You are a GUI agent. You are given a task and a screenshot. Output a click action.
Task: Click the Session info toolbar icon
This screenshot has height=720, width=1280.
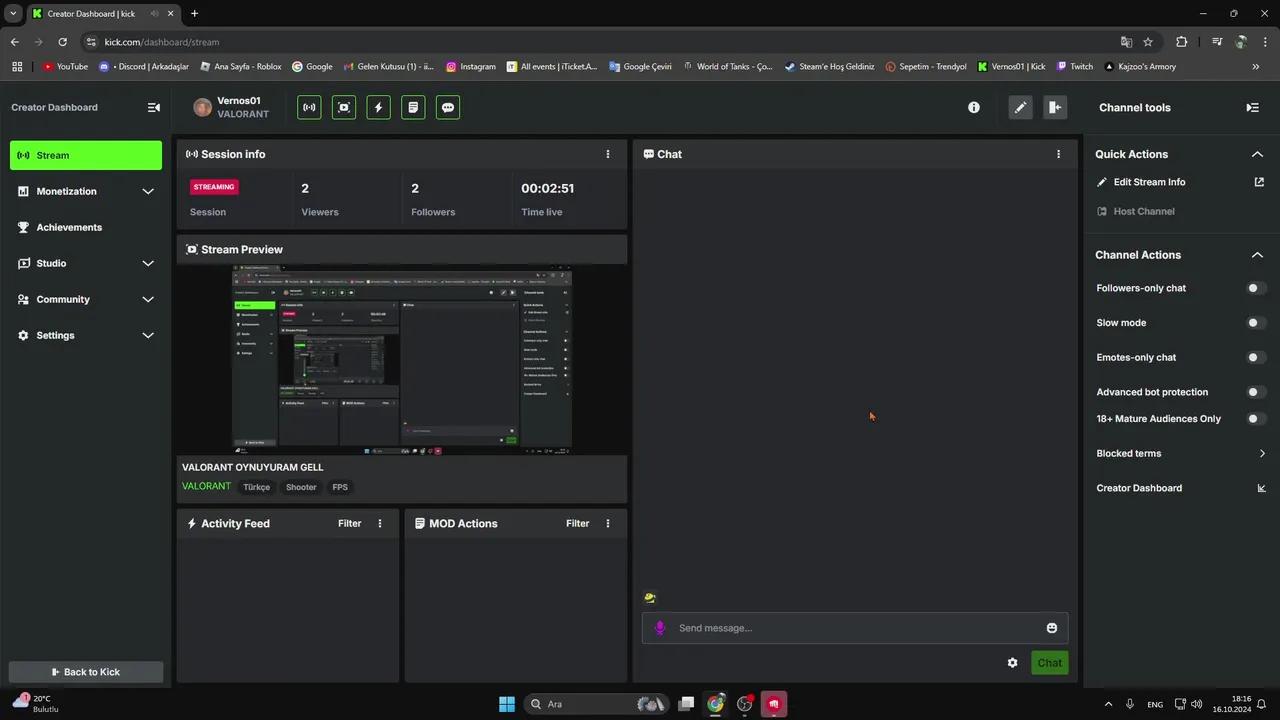click(310, 107)
